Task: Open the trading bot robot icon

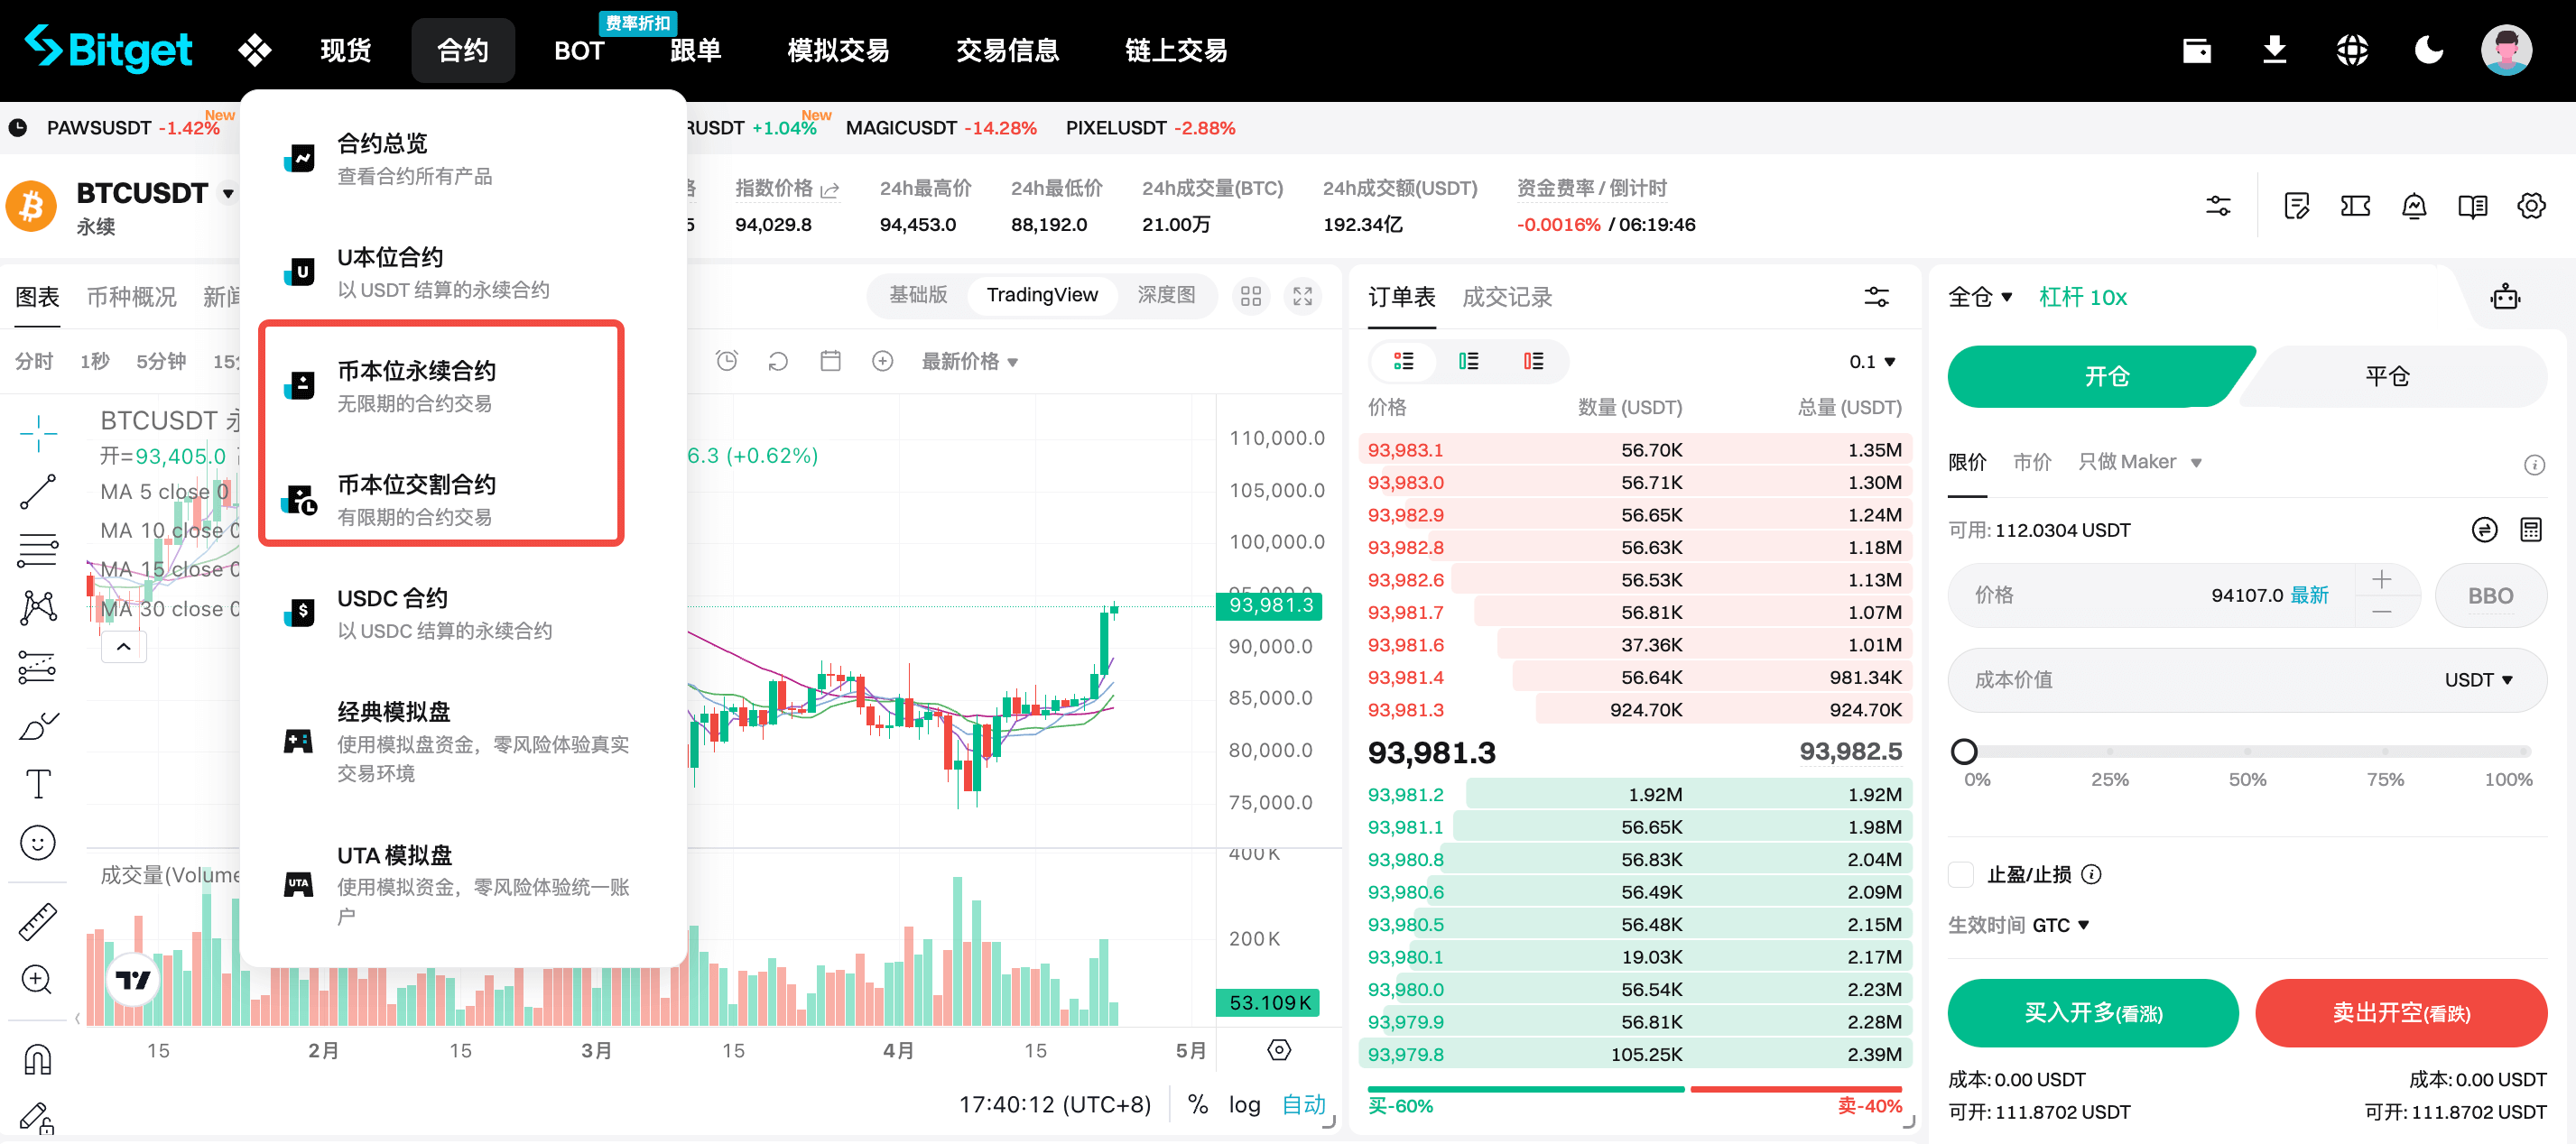Action: pos(2505,297)
